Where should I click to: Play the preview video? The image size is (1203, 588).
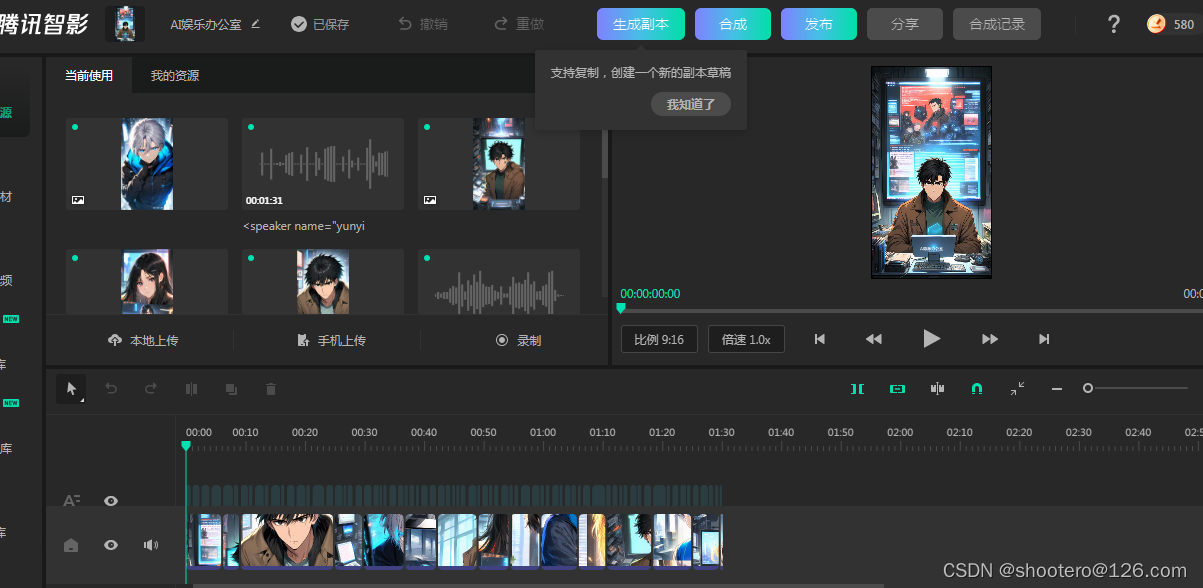pos(931,339)
